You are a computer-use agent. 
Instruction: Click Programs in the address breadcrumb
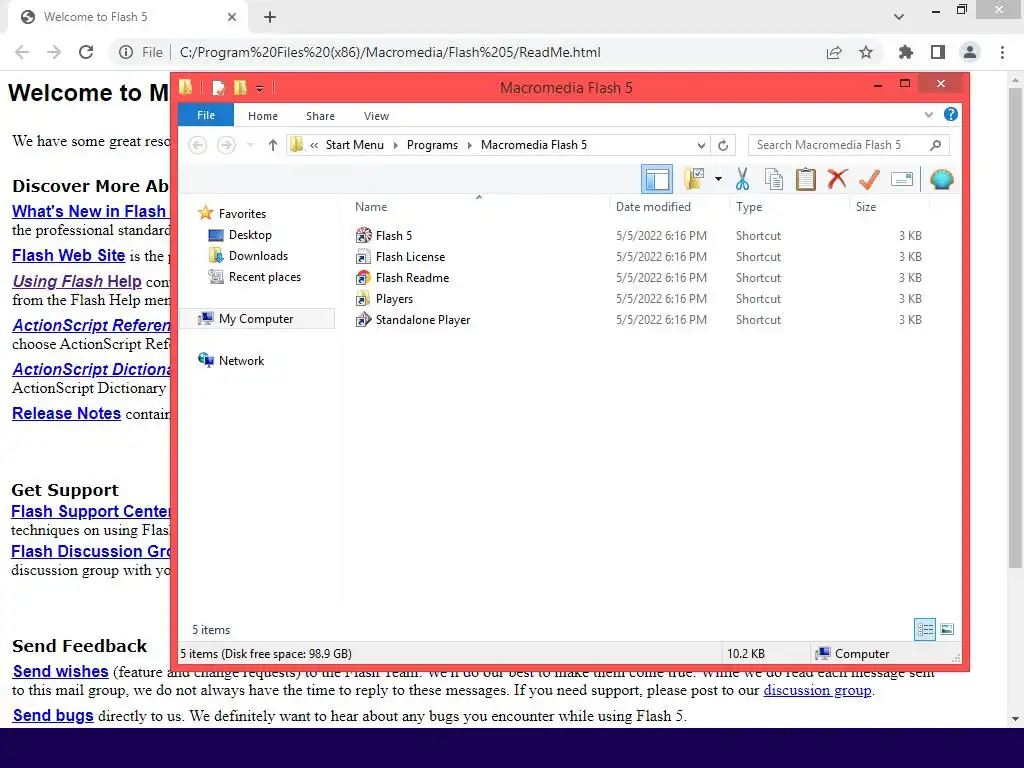(x=432, y=145)
